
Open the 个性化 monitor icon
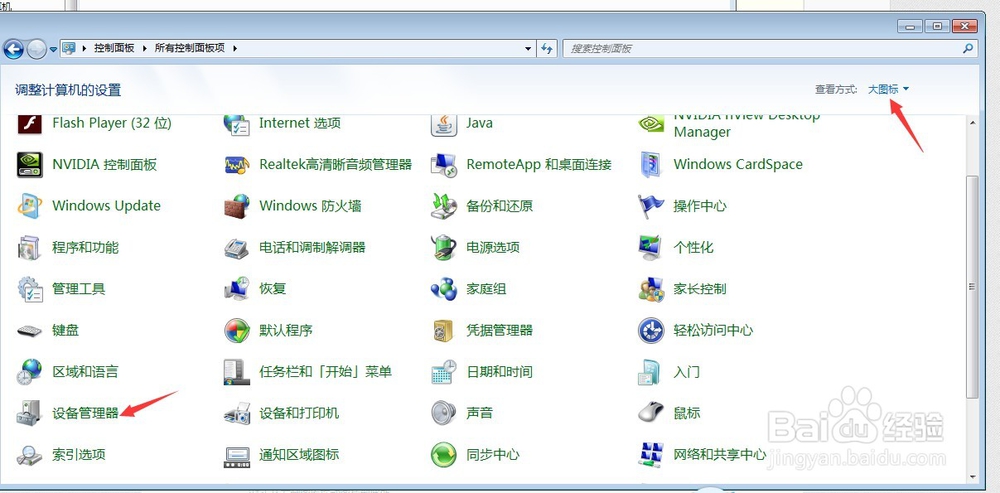pos(651,247)
